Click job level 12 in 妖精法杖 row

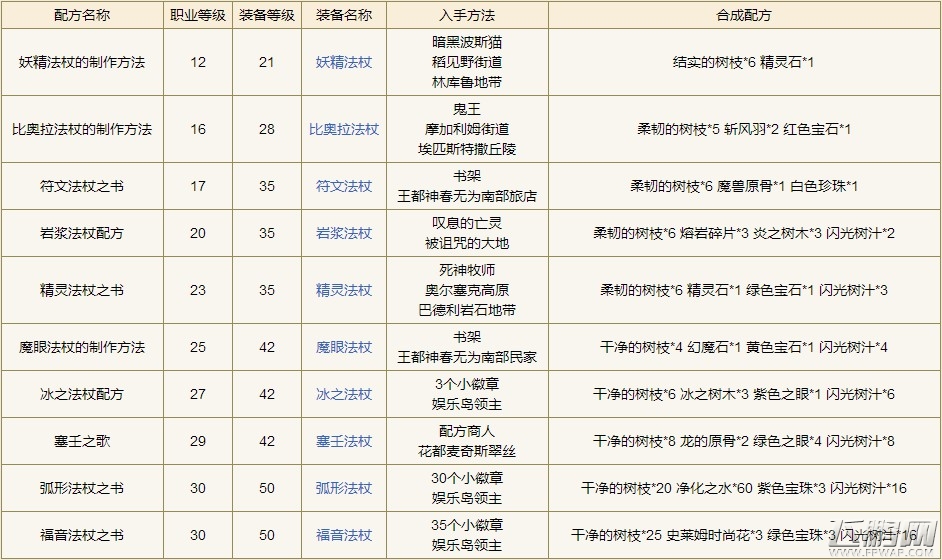pyautogui.click(x=198, y=62)
